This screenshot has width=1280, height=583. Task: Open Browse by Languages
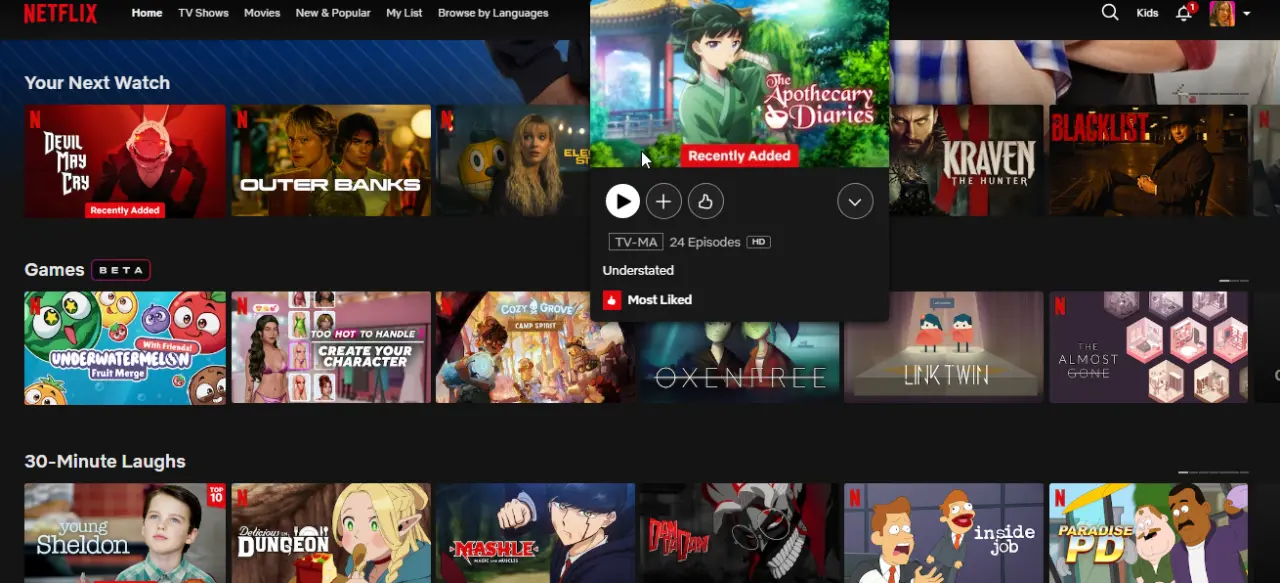(x=493, y=13)
